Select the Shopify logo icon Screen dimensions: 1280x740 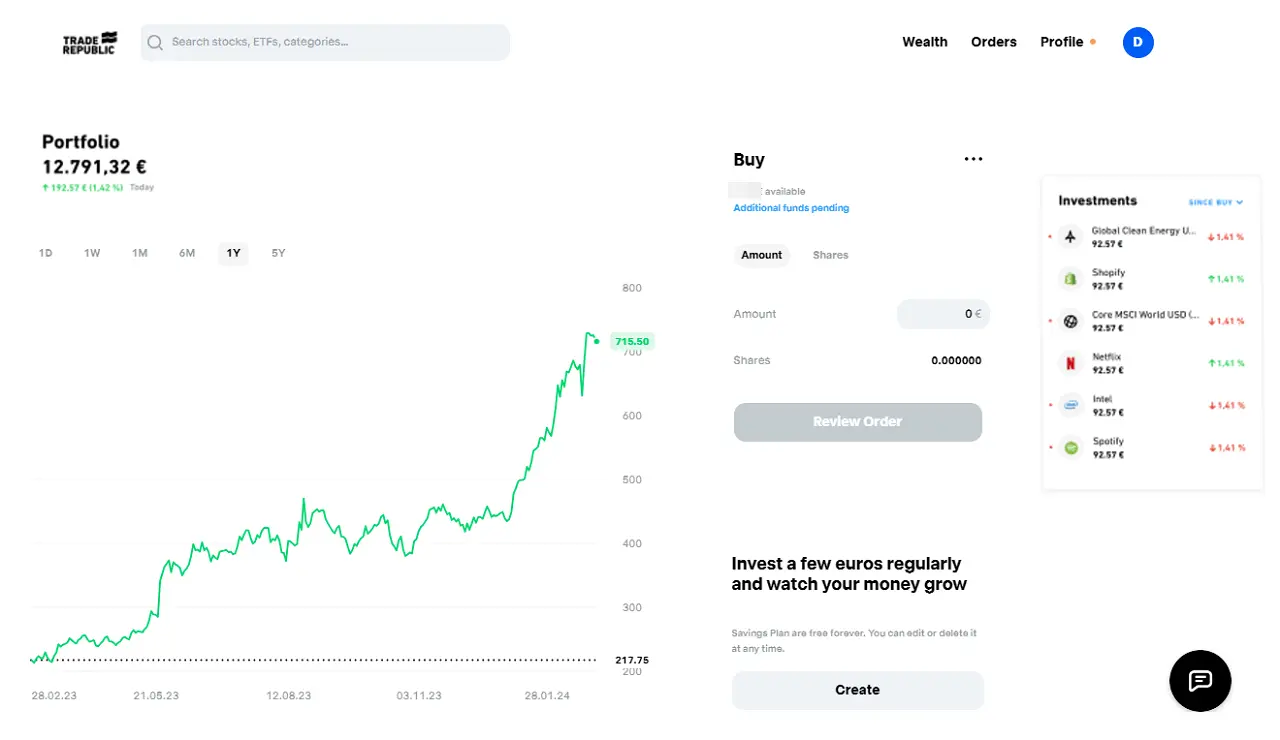pos(1071,279)
